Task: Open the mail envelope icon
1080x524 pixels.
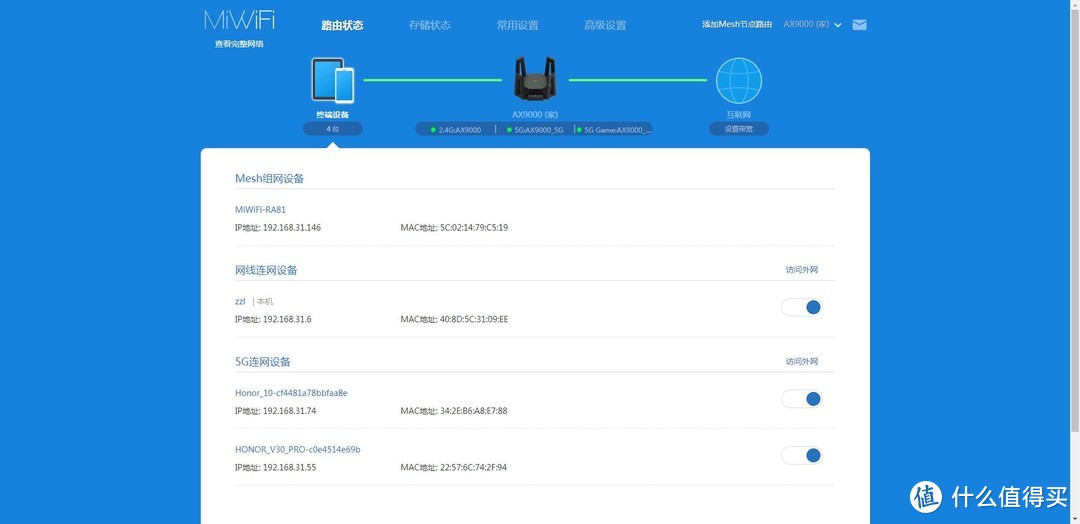Action: pos(859,25)
